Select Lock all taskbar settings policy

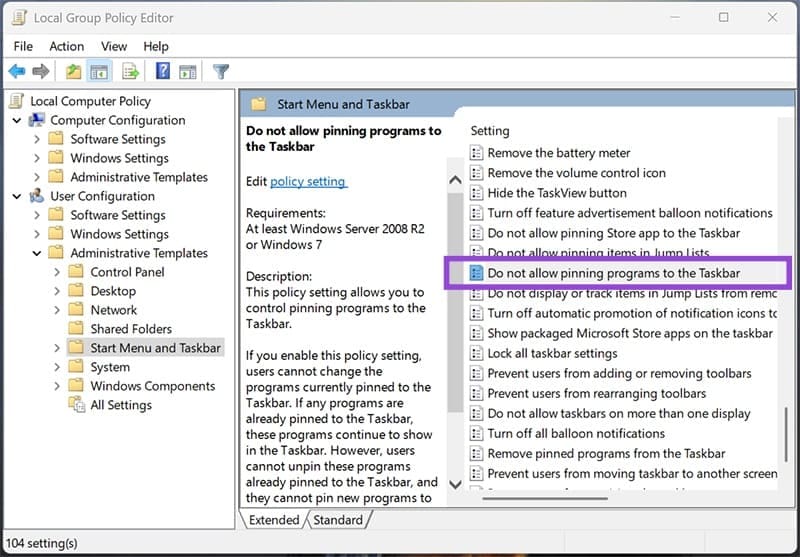pyautogui.click(x=552, y=353)
